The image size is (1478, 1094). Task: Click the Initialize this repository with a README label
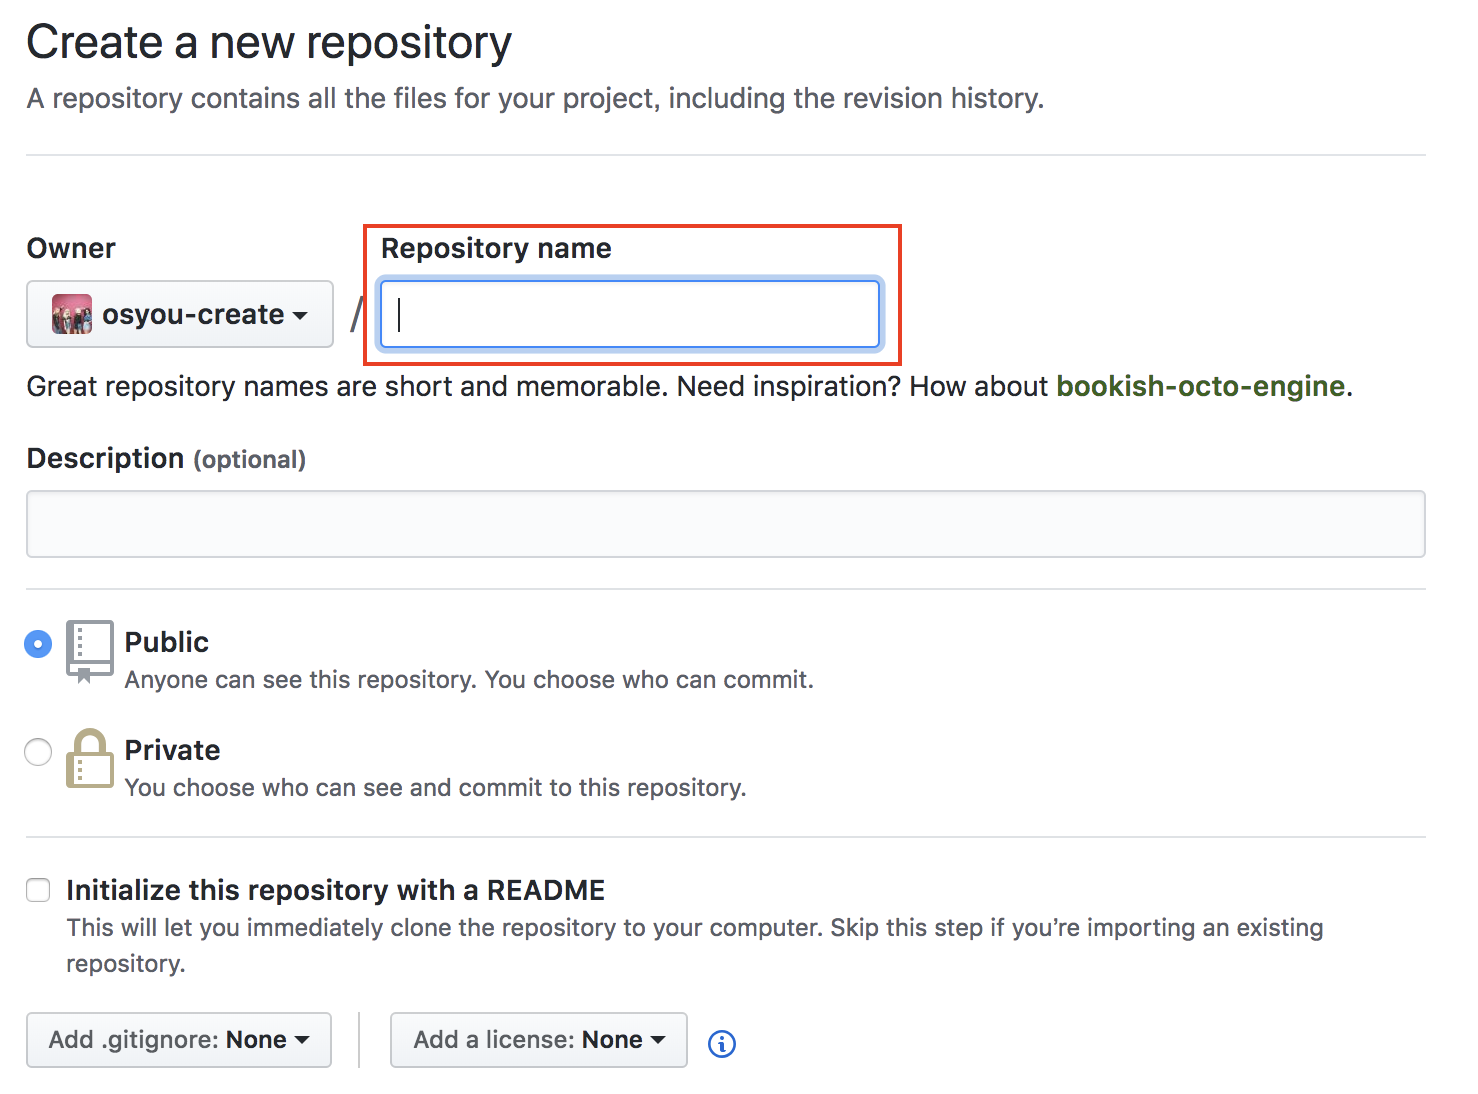(x=336, y=890)
